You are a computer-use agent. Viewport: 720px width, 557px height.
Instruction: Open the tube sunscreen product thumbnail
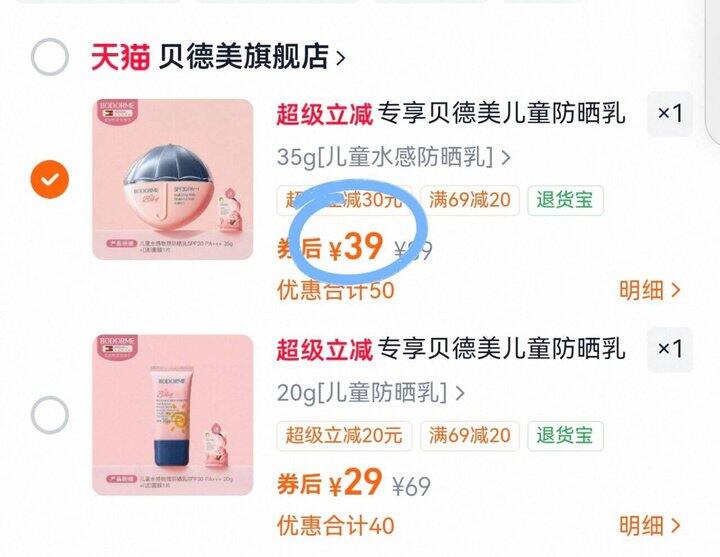pyautogui.click(x=173, y=415)
